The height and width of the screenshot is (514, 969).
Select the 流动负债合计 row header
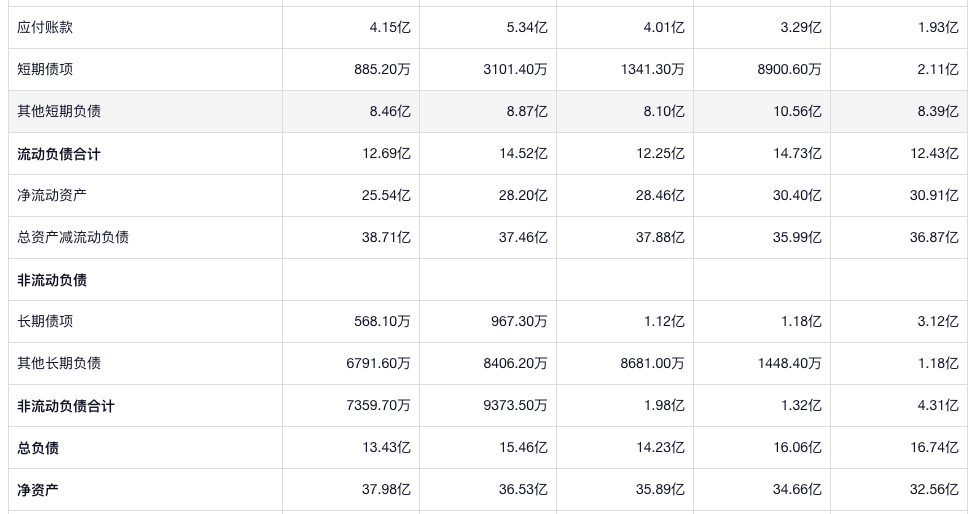click(x=59, y=154)
